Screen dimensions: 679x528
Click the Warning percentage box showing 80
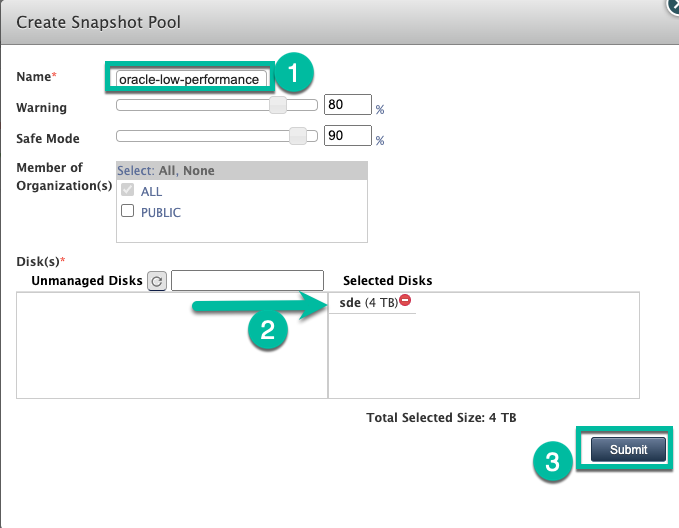point(347,106)
